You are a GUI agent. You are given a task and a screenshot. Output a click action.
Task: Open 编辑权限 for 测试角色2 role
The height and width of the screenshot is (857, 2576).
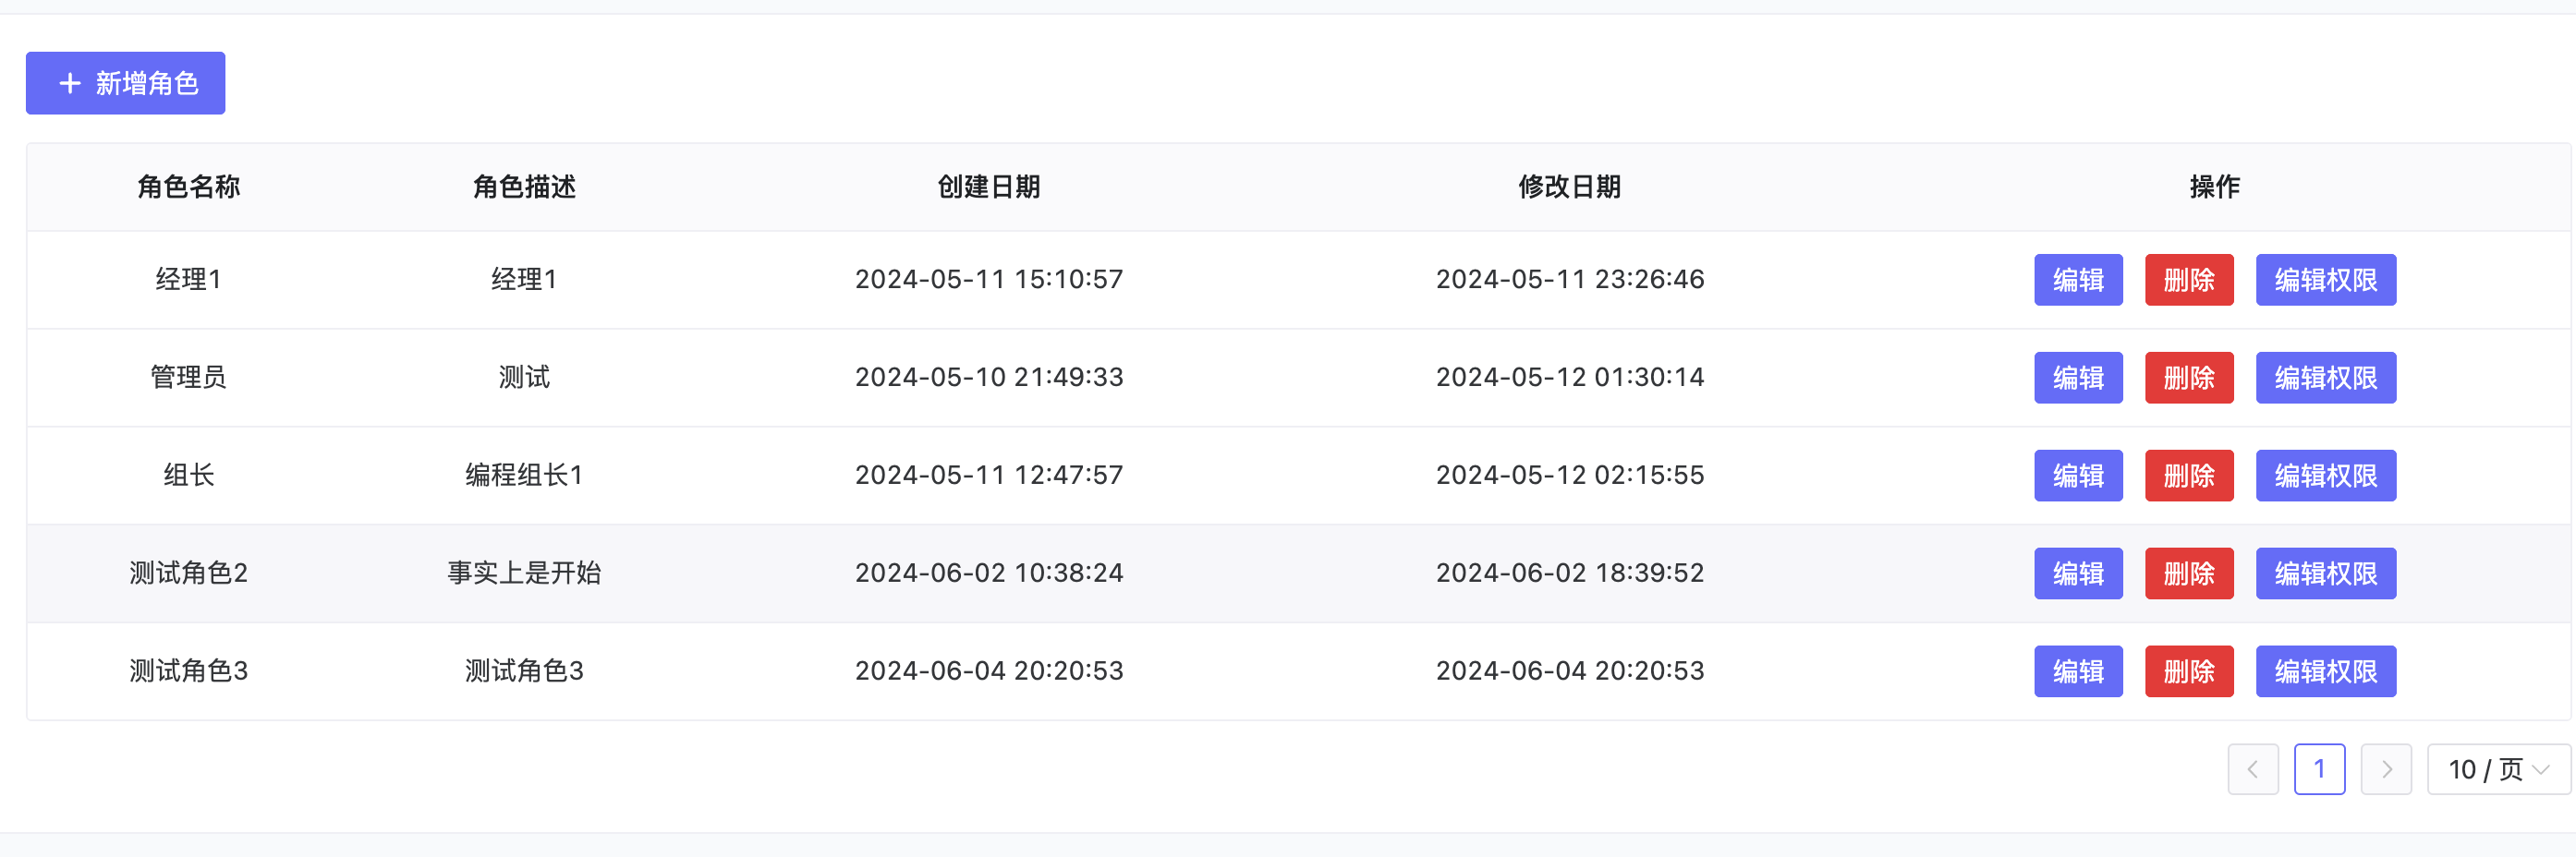coord(2326,574)
